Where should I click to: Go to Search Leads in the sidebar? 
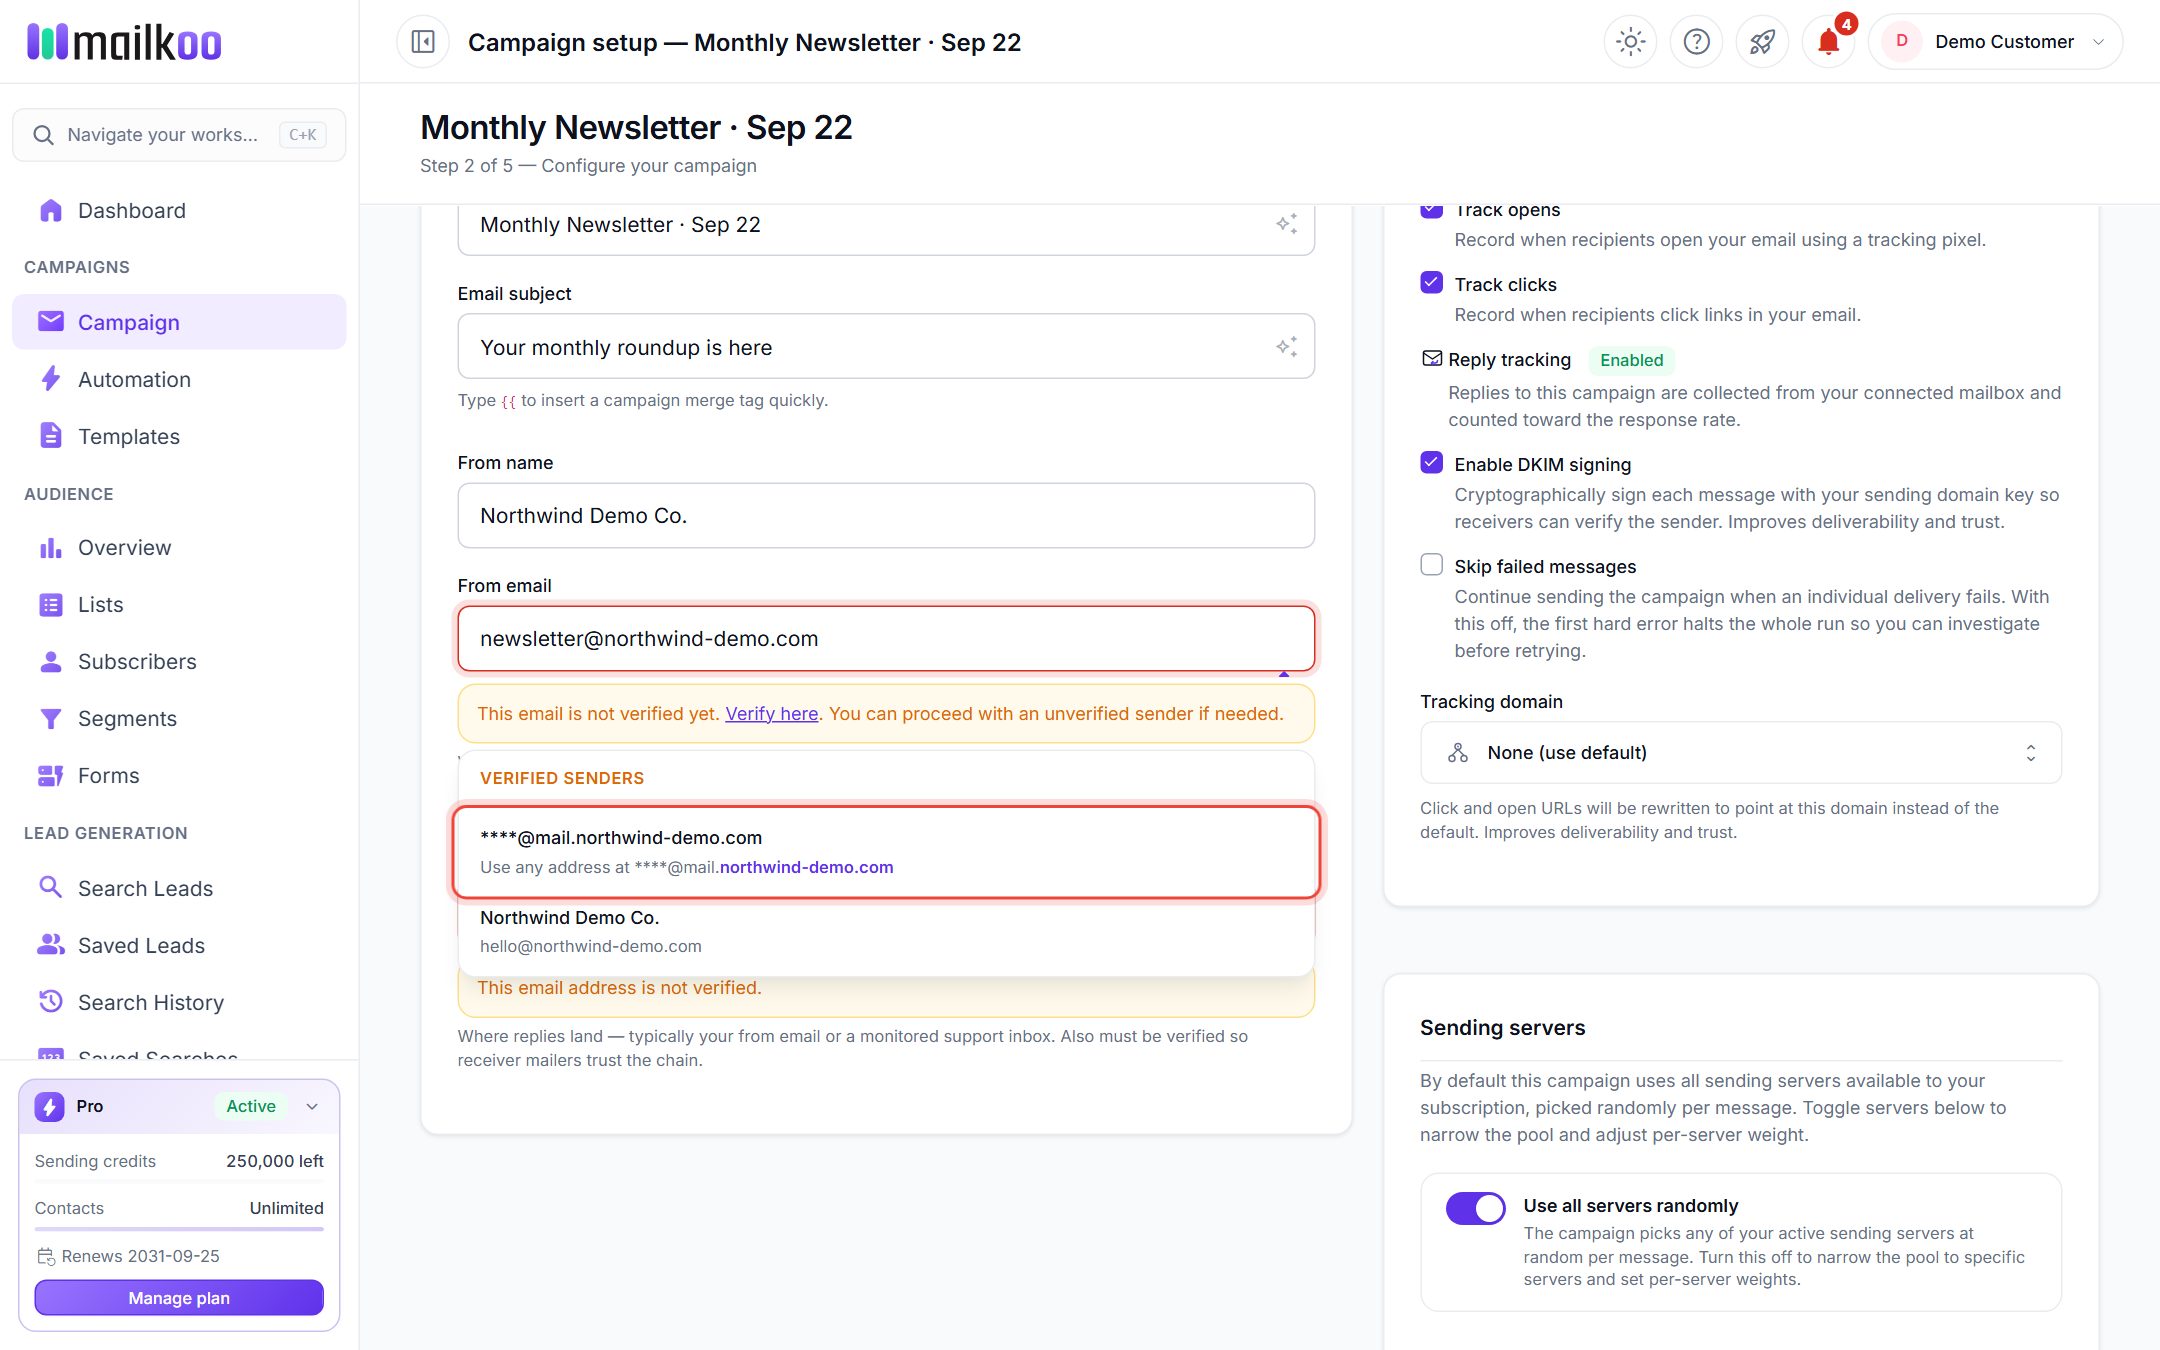coord(179,888)
